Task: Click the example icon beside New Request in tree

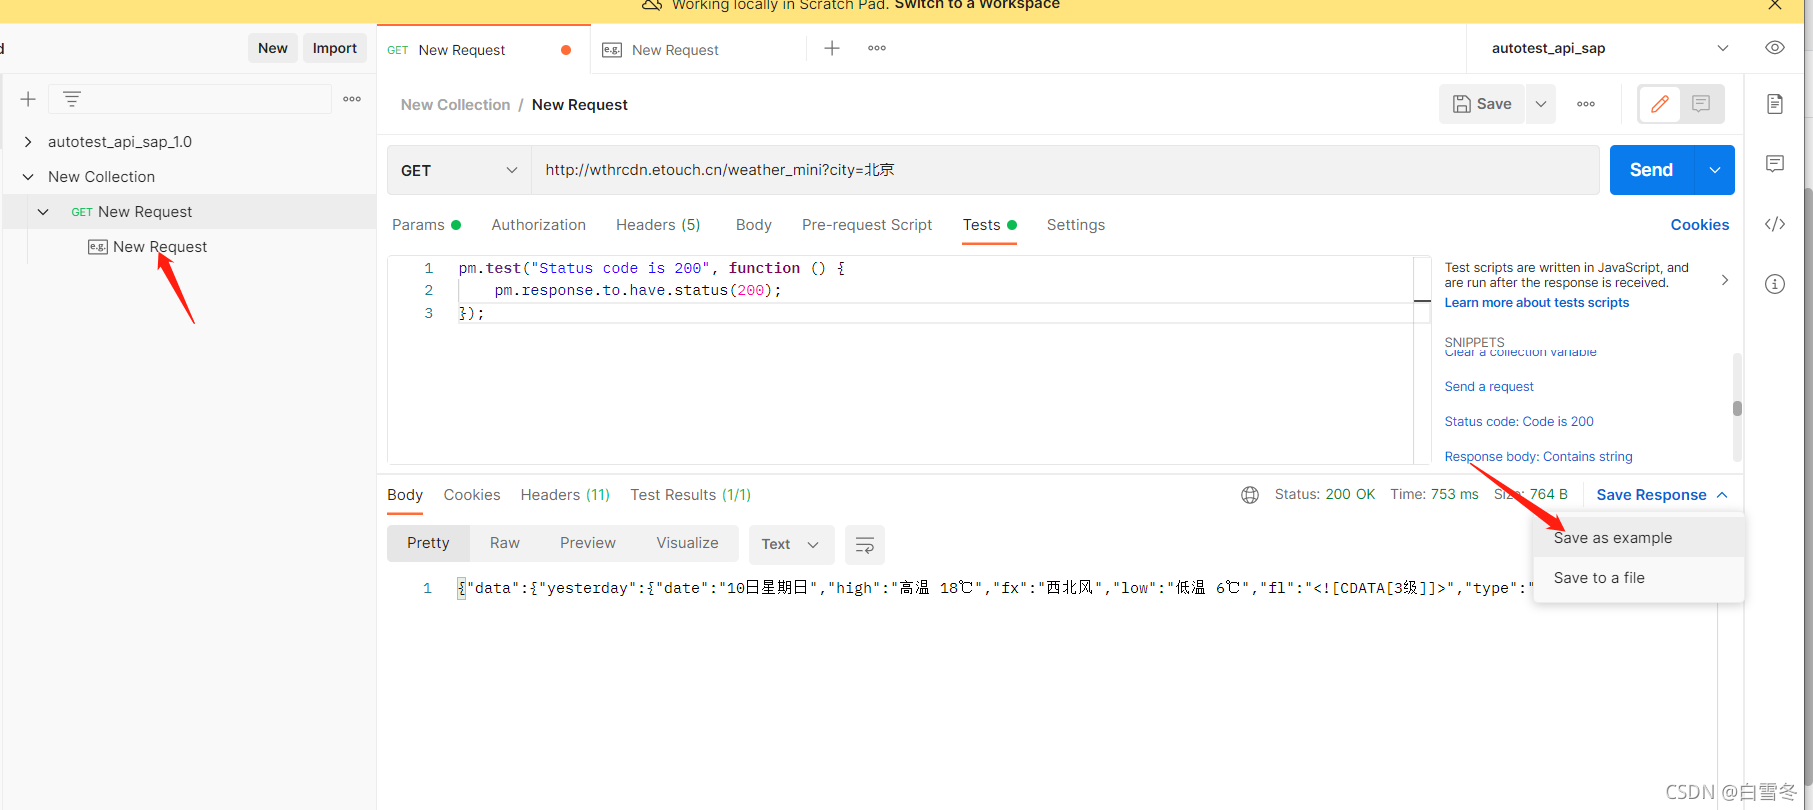Action: [x=98, y=247]
